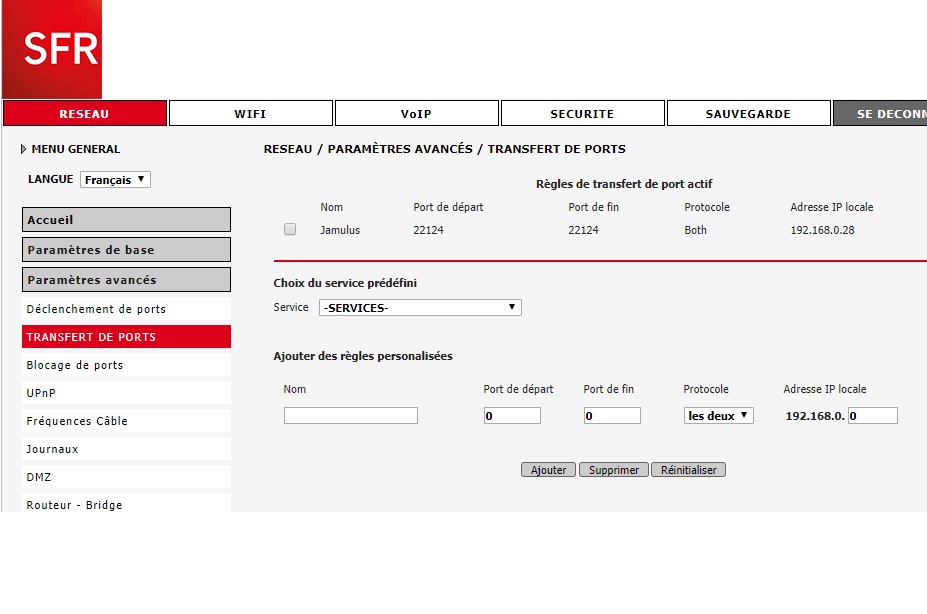
Task: Focus the Nom text field
Action: pos(350,416)
